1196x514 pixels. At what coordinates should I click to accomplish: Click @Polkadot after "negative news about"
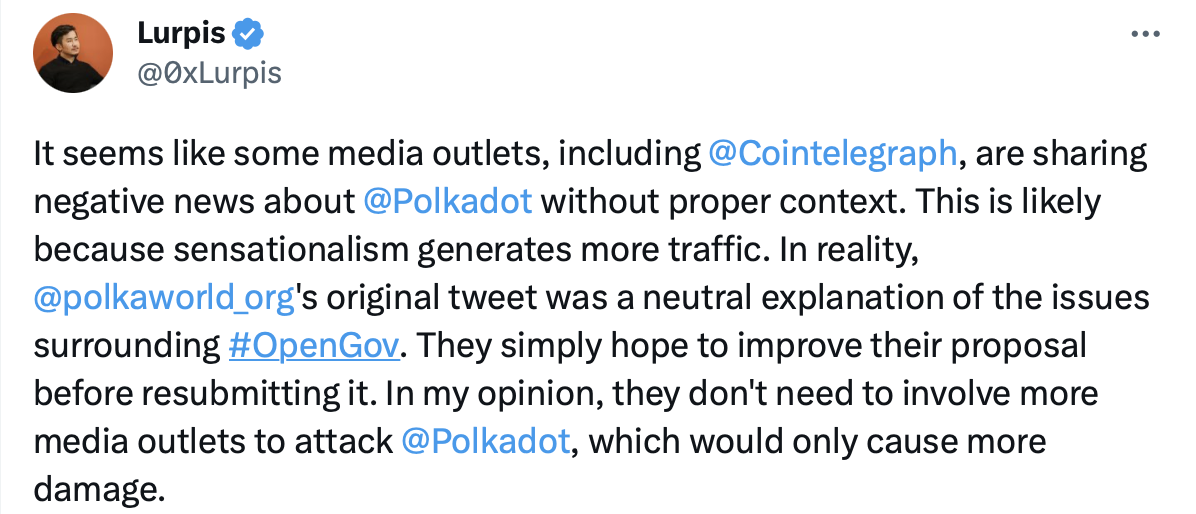point(448,202)
